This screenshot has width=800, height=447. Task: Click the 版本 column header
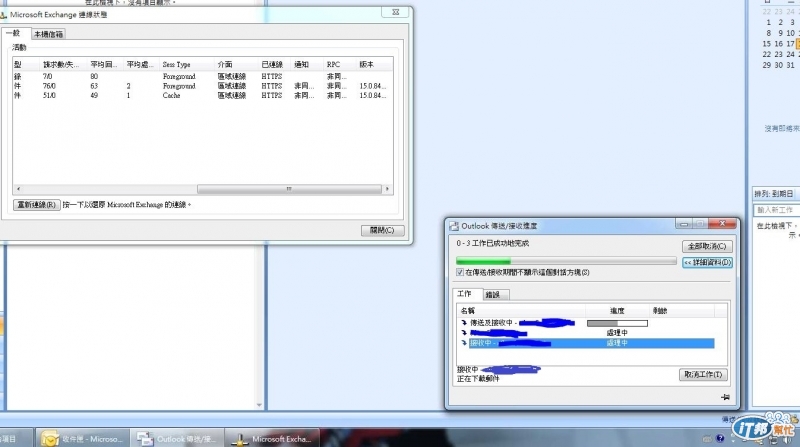coord(374,64)
